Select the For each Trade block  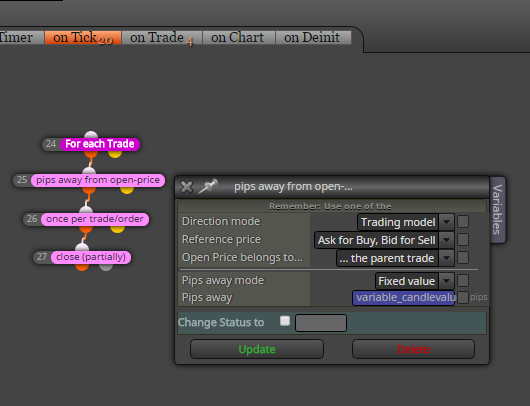100,144
